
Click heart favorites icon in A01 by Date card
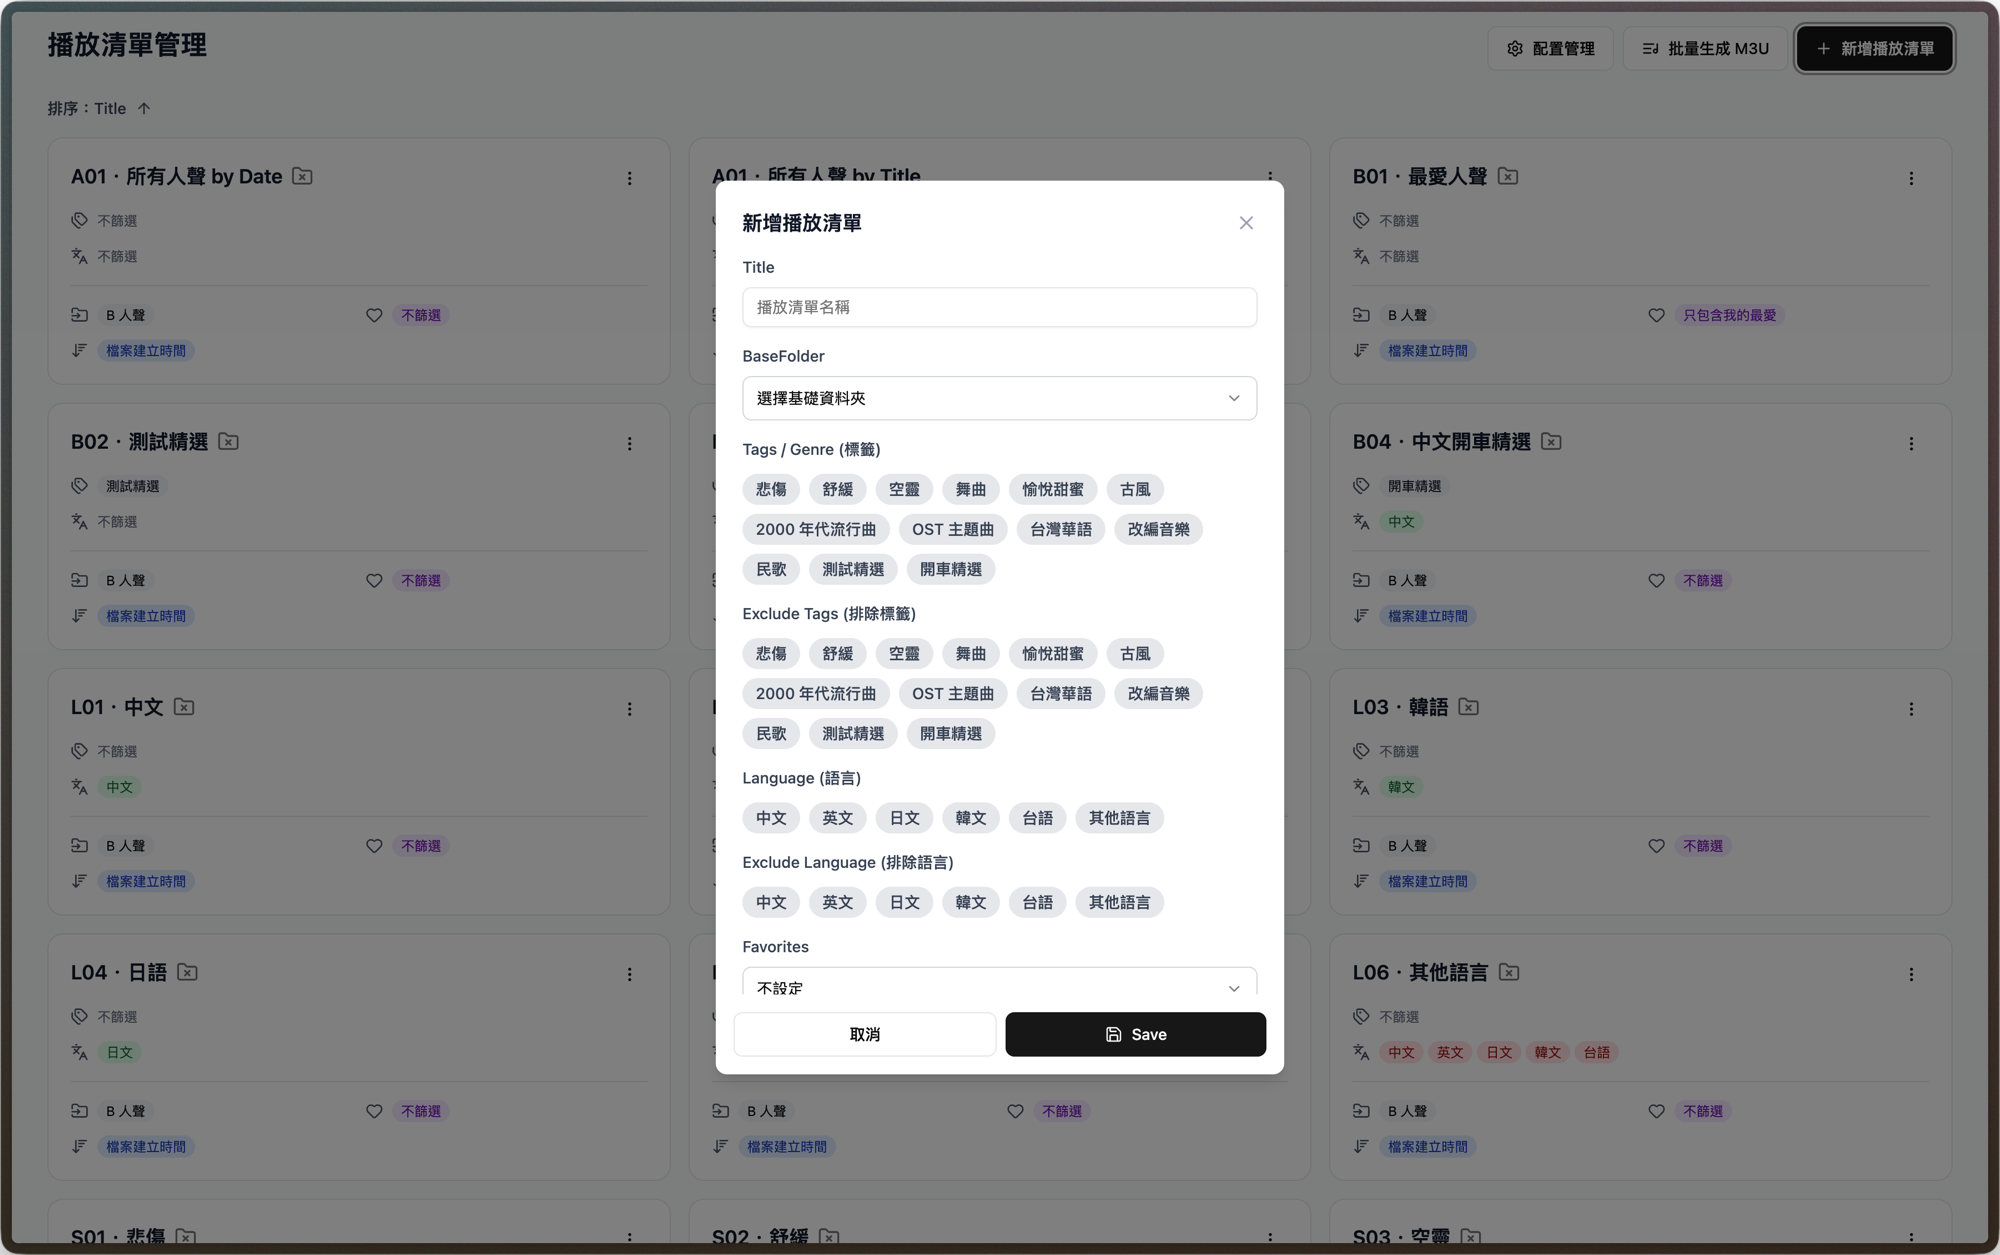pos(374,315)
